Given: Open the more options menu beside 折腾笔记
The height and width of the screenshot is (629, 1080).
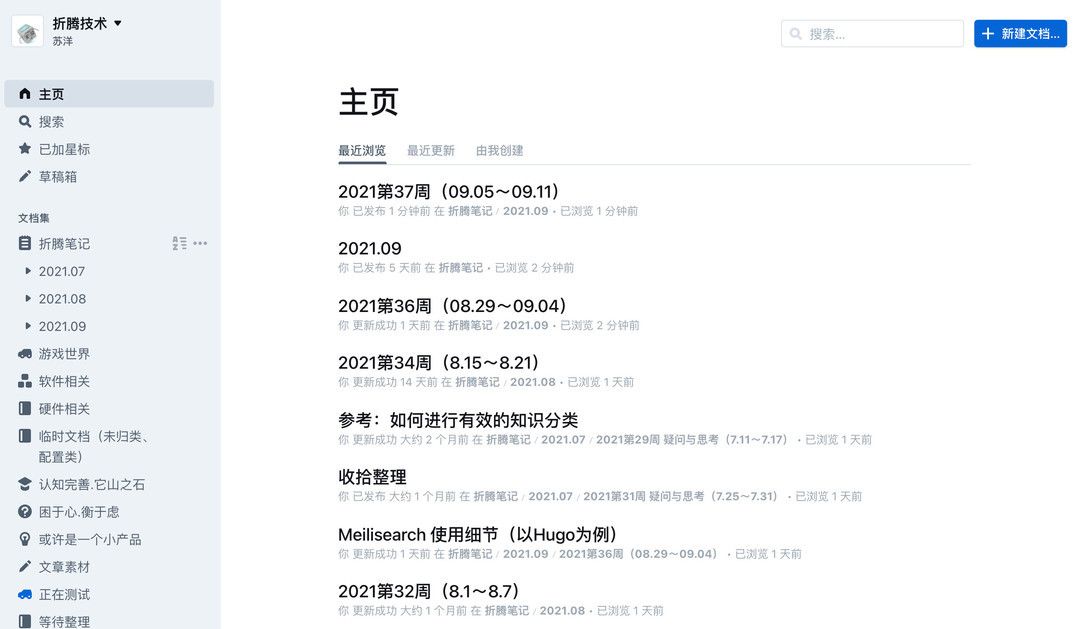Looking at the screenshot, I should (x=200, y=243).
